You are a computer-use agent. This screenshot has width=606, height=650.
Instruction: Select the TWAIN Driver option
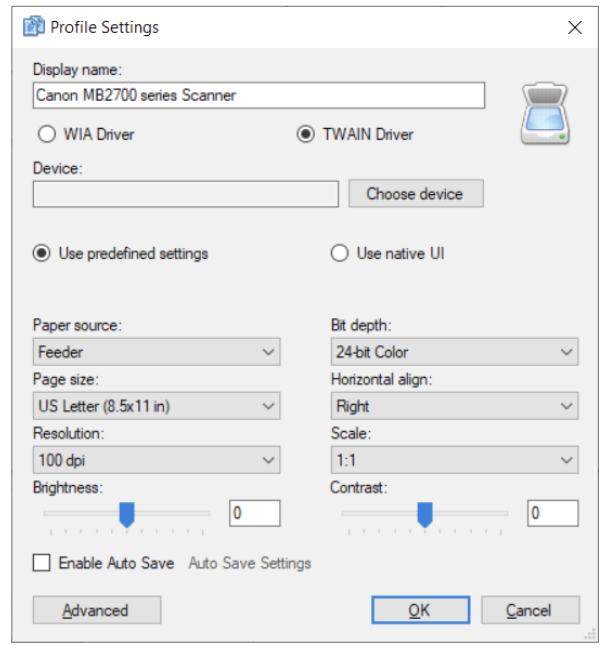[306, 134]
